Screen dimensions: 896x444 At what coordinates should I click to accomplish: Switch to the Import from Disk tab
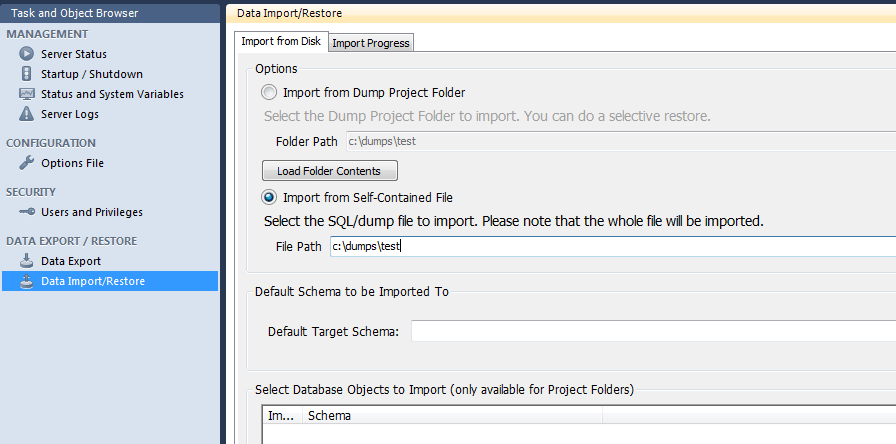point(281,42)
